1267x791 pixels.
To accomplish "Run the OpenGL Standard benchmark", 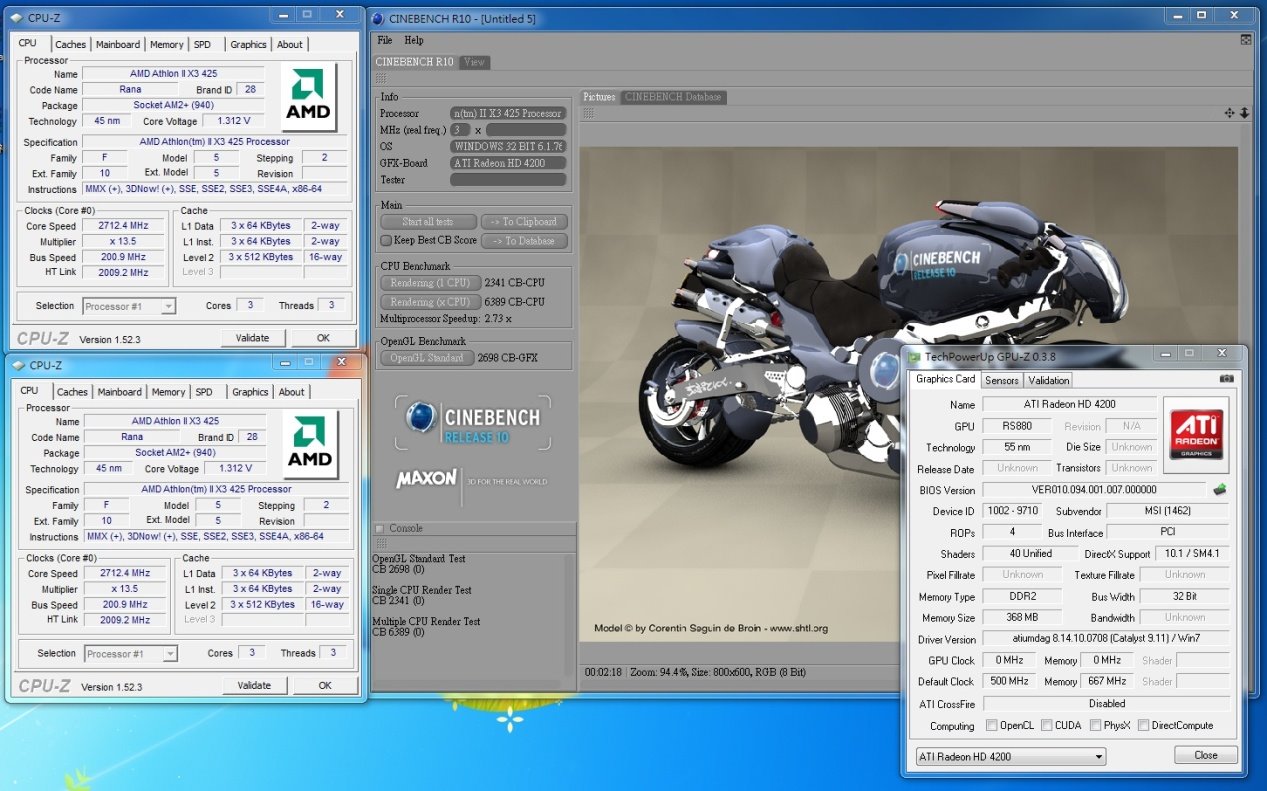I will pos(427,358).
